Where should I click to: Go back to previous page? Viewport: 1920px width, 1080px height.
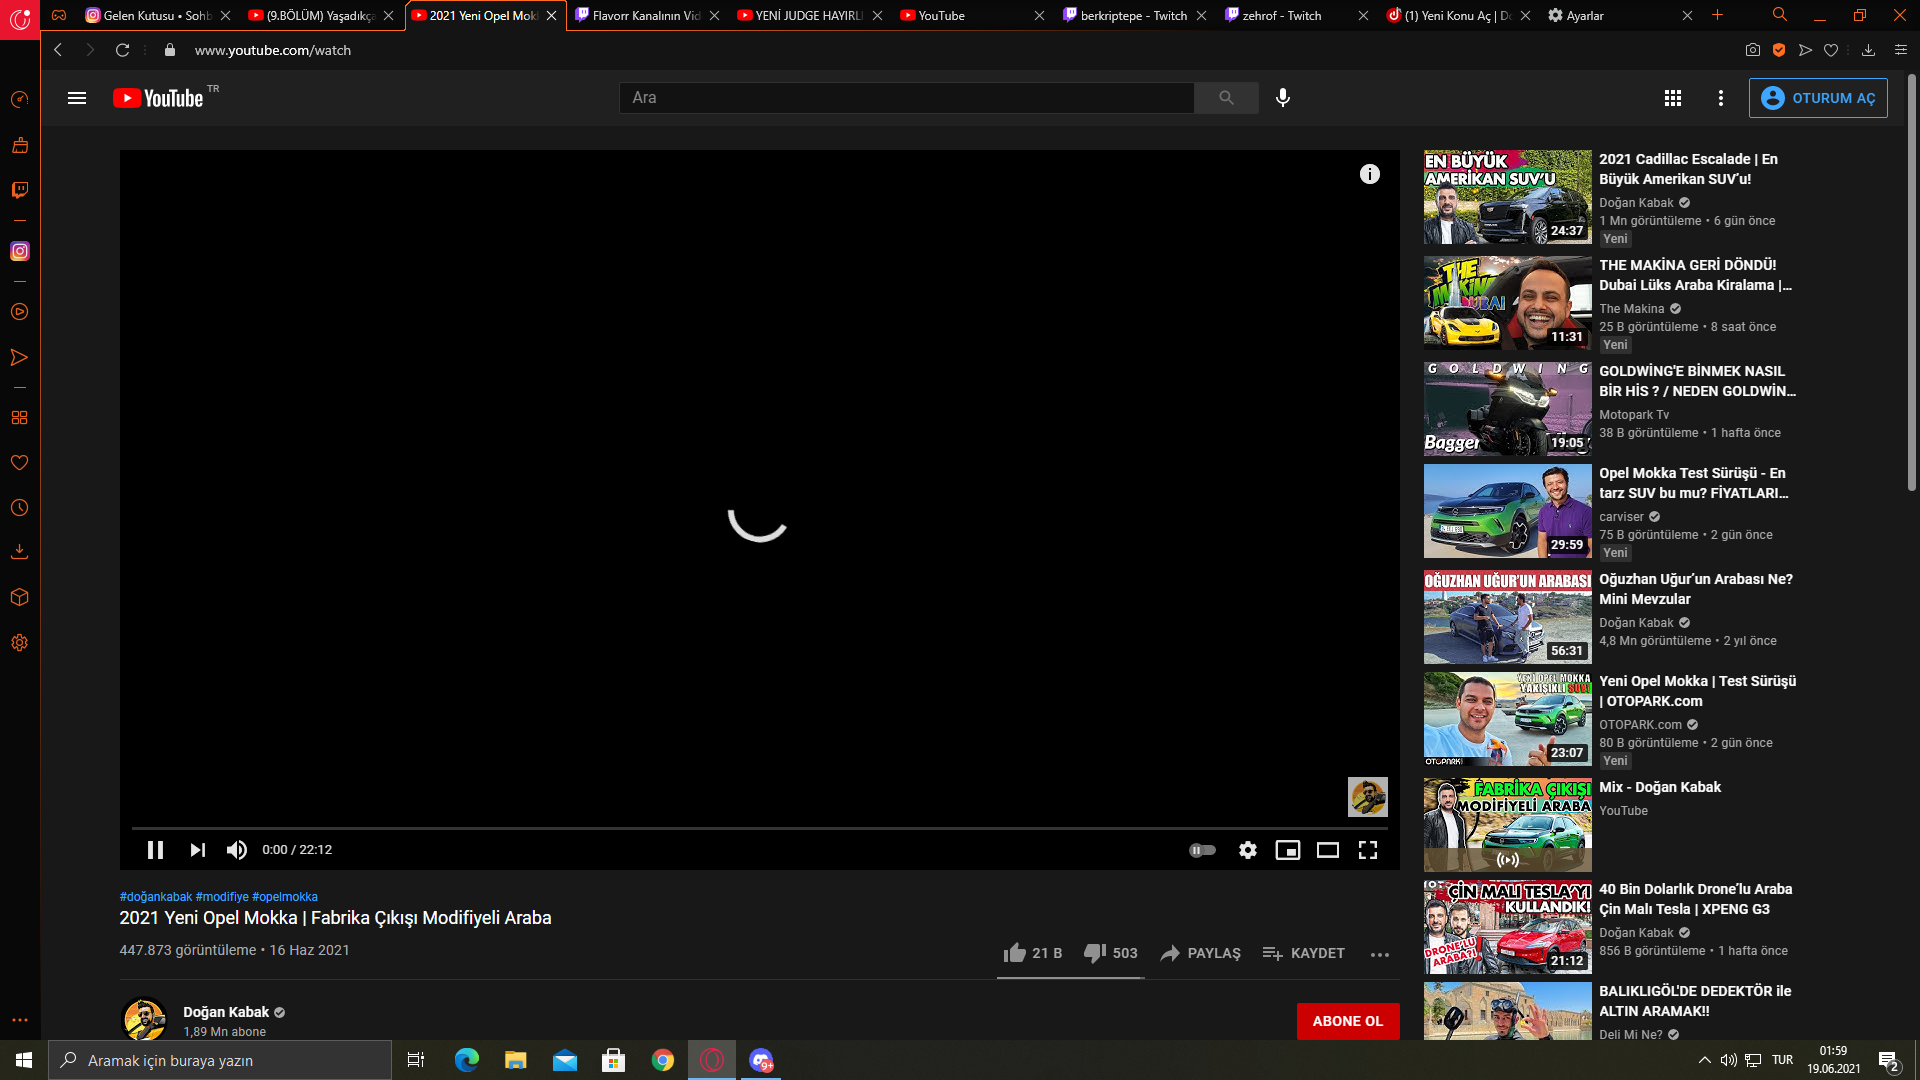58,50
